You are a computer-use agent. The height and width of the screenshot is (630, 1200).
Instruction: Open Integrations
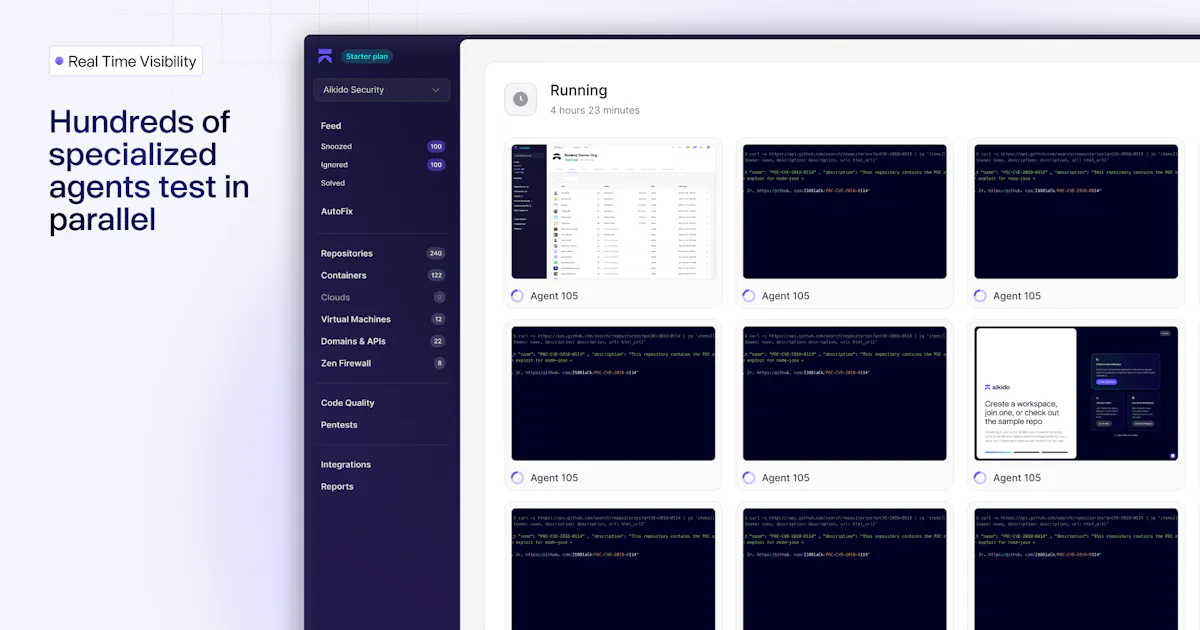coord(346,465)
